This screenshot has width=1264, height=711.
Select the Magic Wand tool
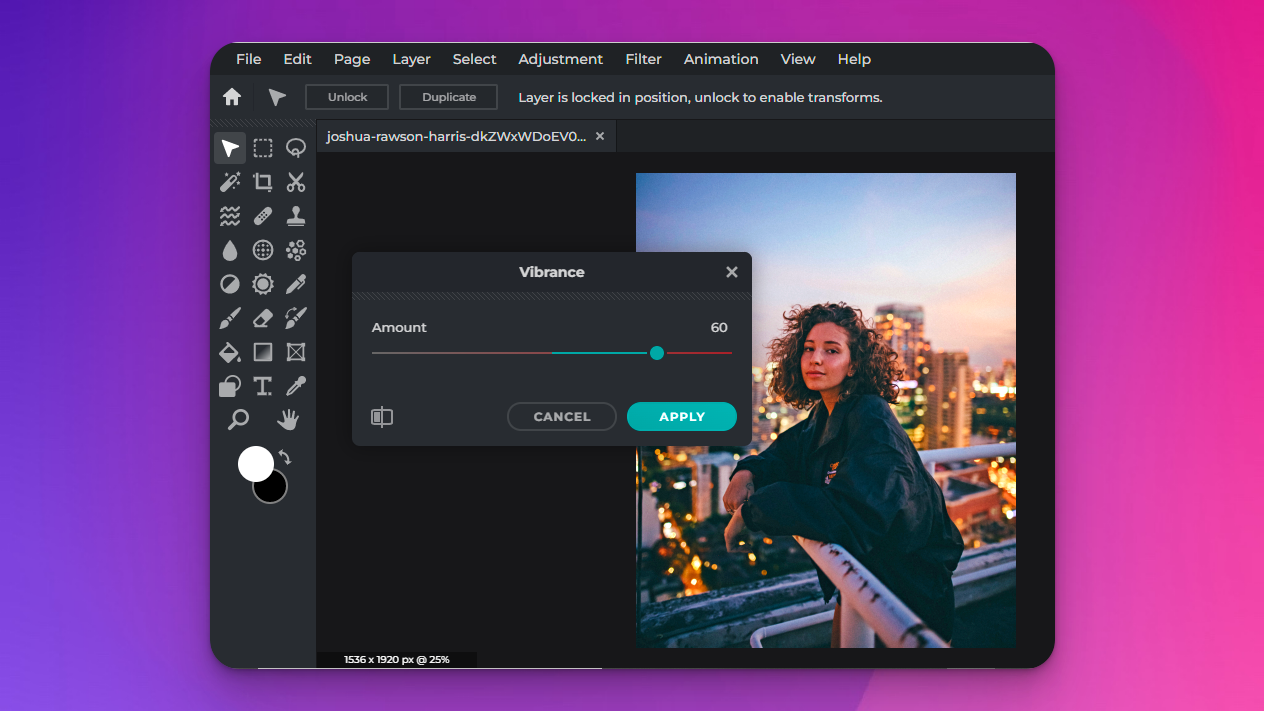[x=230, y=182]
